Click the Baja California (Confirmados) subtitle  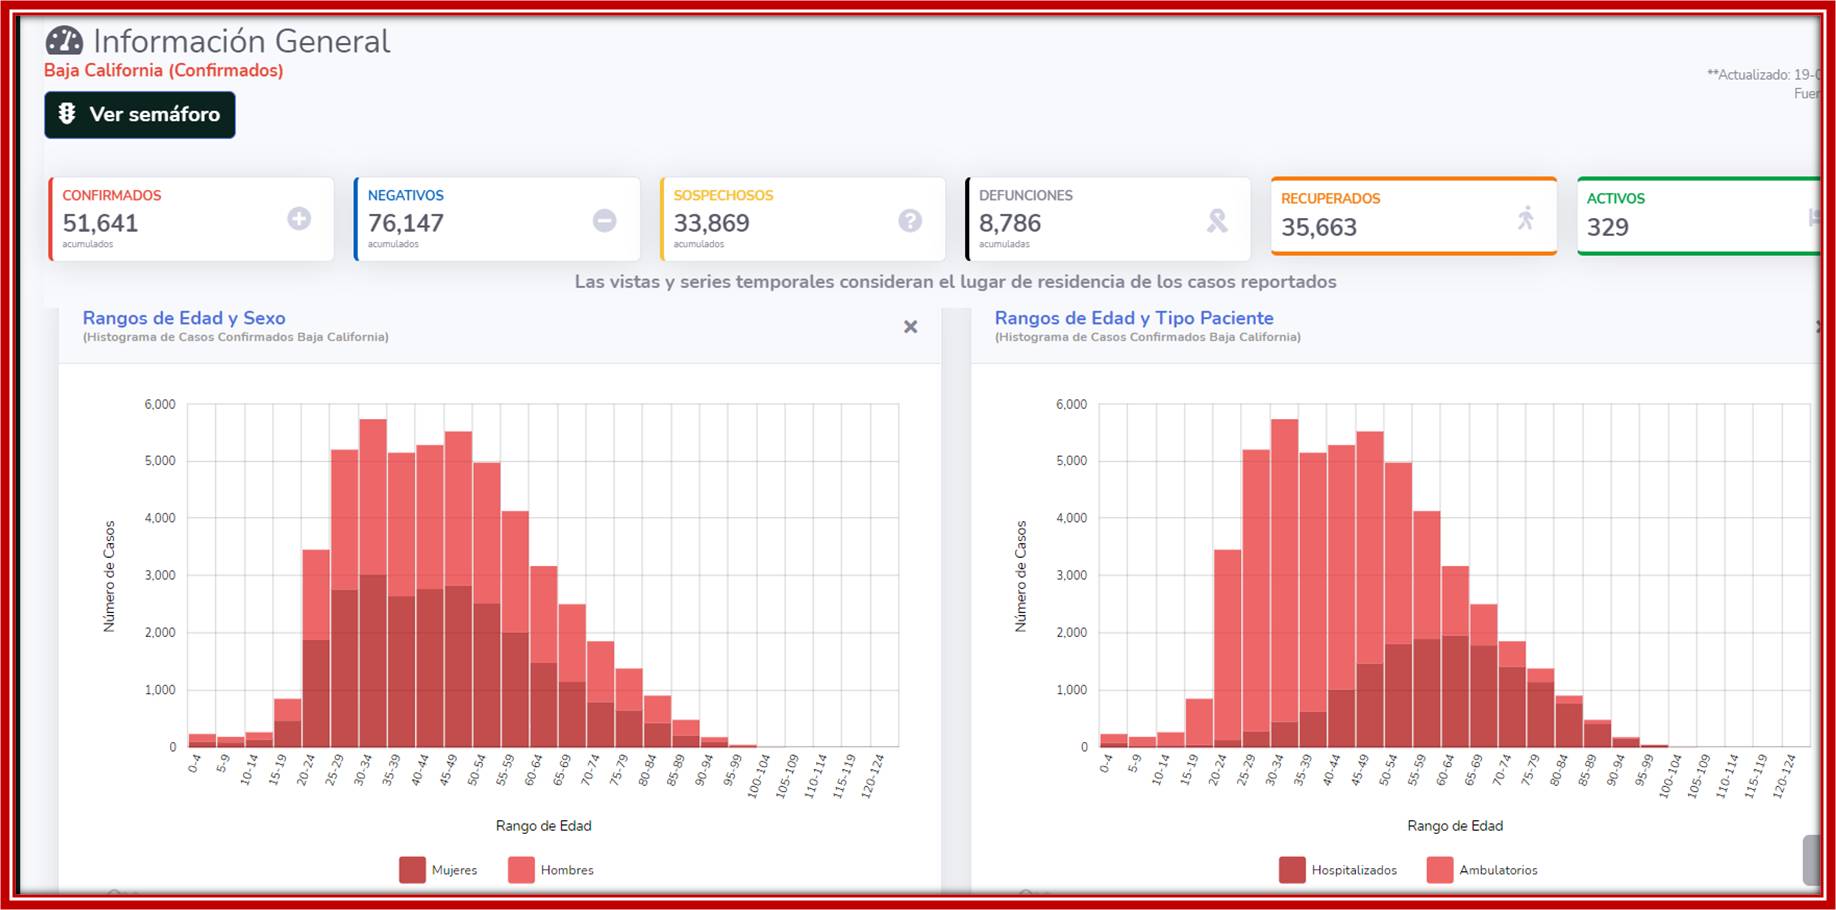click(163, 70)
